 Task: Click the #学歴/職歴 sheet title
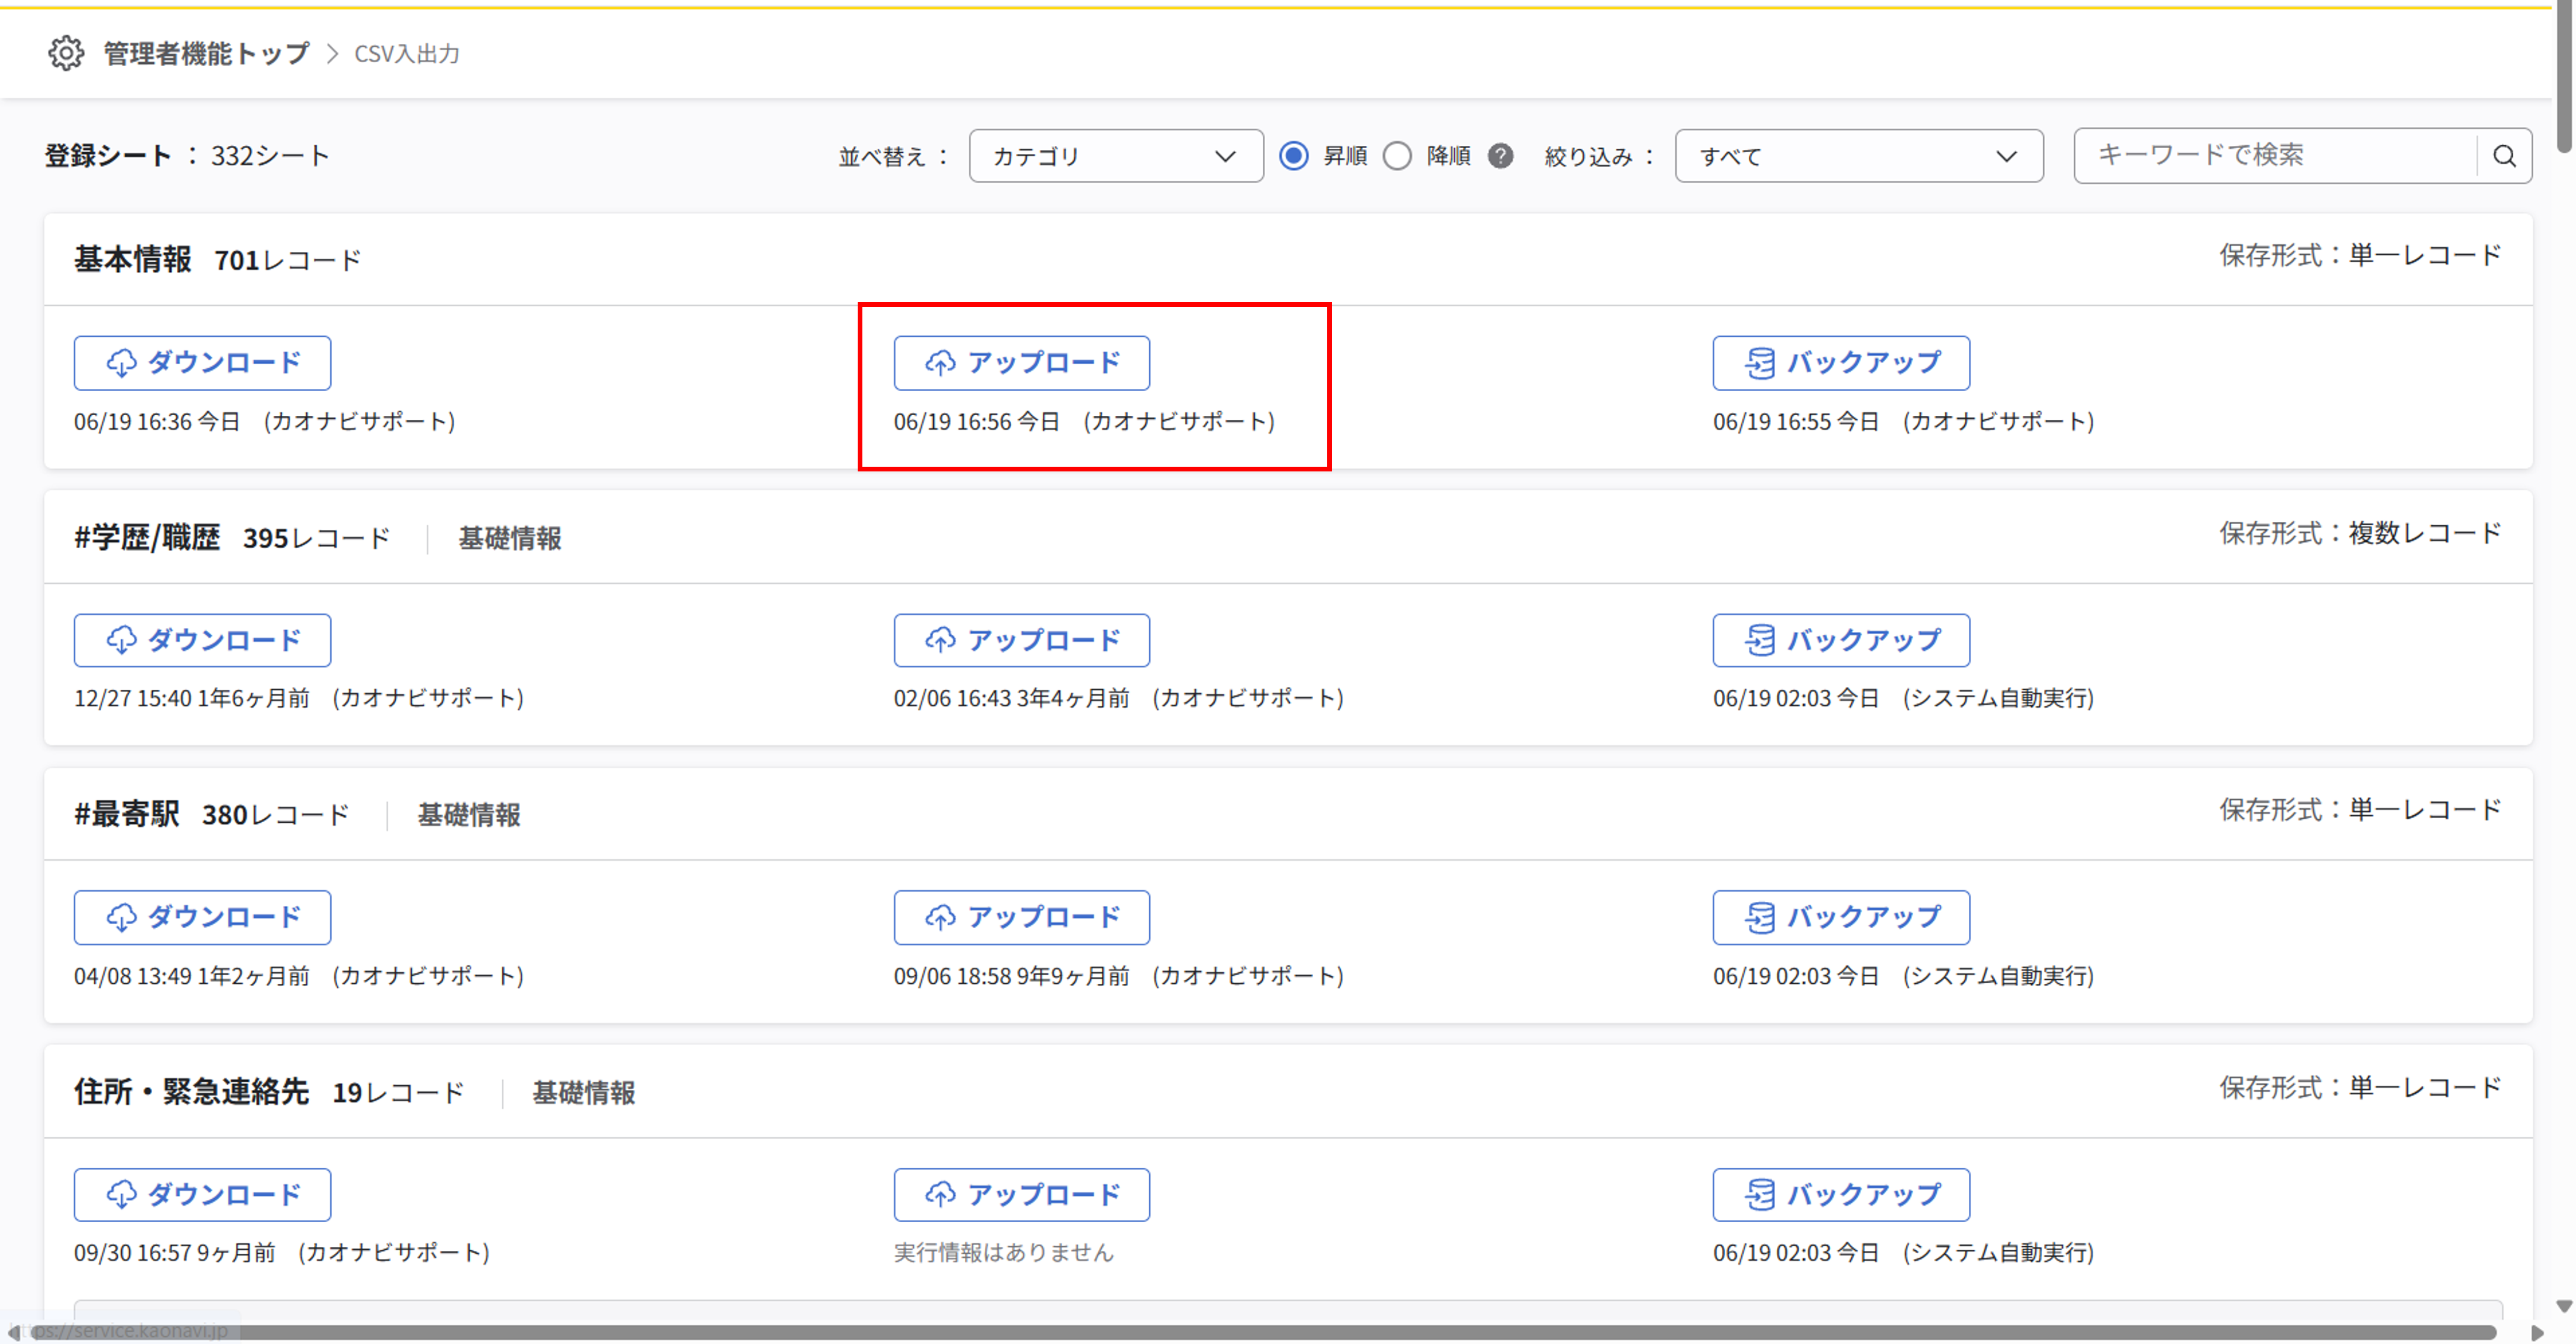pyautogui.click(x=147, y=538)
